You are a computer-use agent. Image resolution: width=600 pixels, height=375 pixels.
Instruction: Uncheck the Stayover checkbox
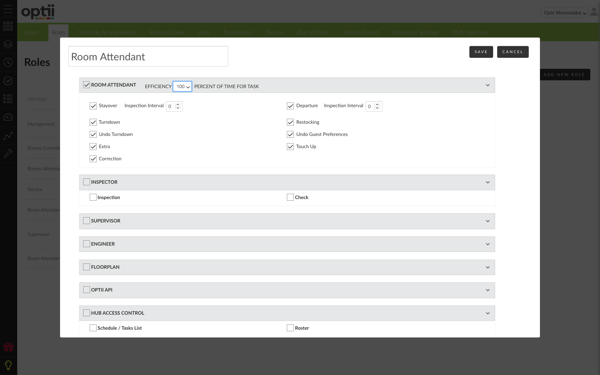(x=93, y=106)
